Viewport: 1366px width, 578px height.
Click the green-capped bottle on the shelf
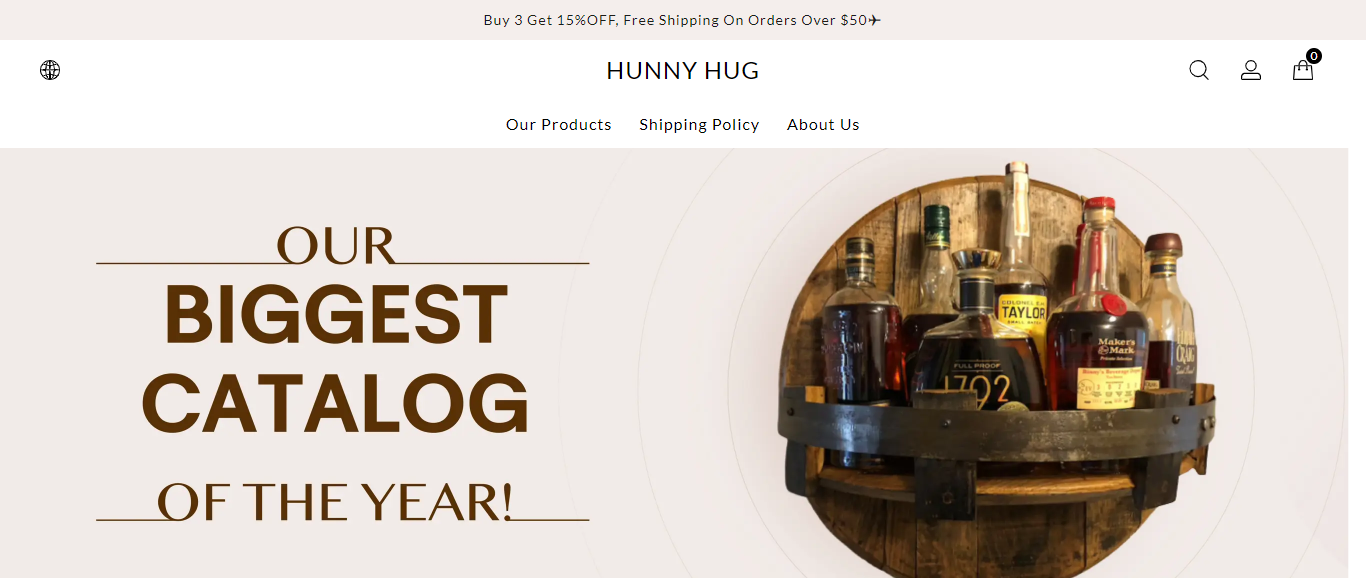(934, 268)
